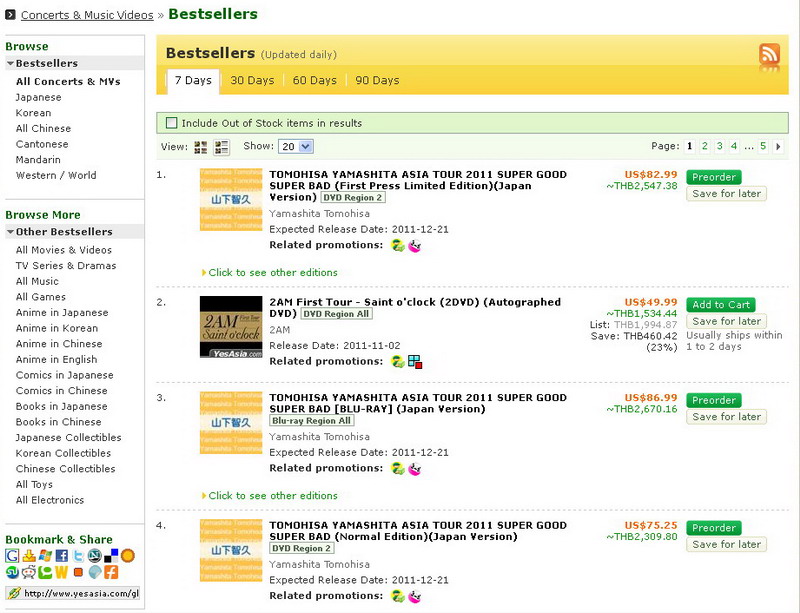
Task: Click blue-red squares promotion icon for 2AM
Action: tap(415, 361)
